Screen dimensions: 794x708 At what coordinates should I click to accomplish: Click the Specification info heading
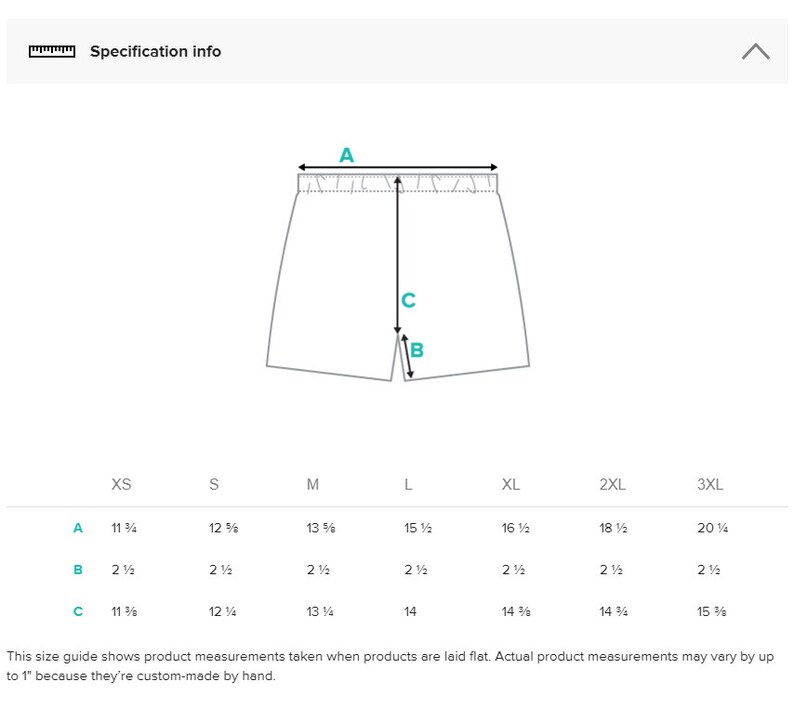click(x=155, y=51)
